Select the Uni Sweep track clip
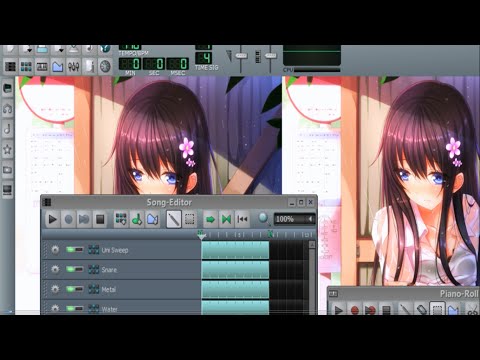 [235, 250]
